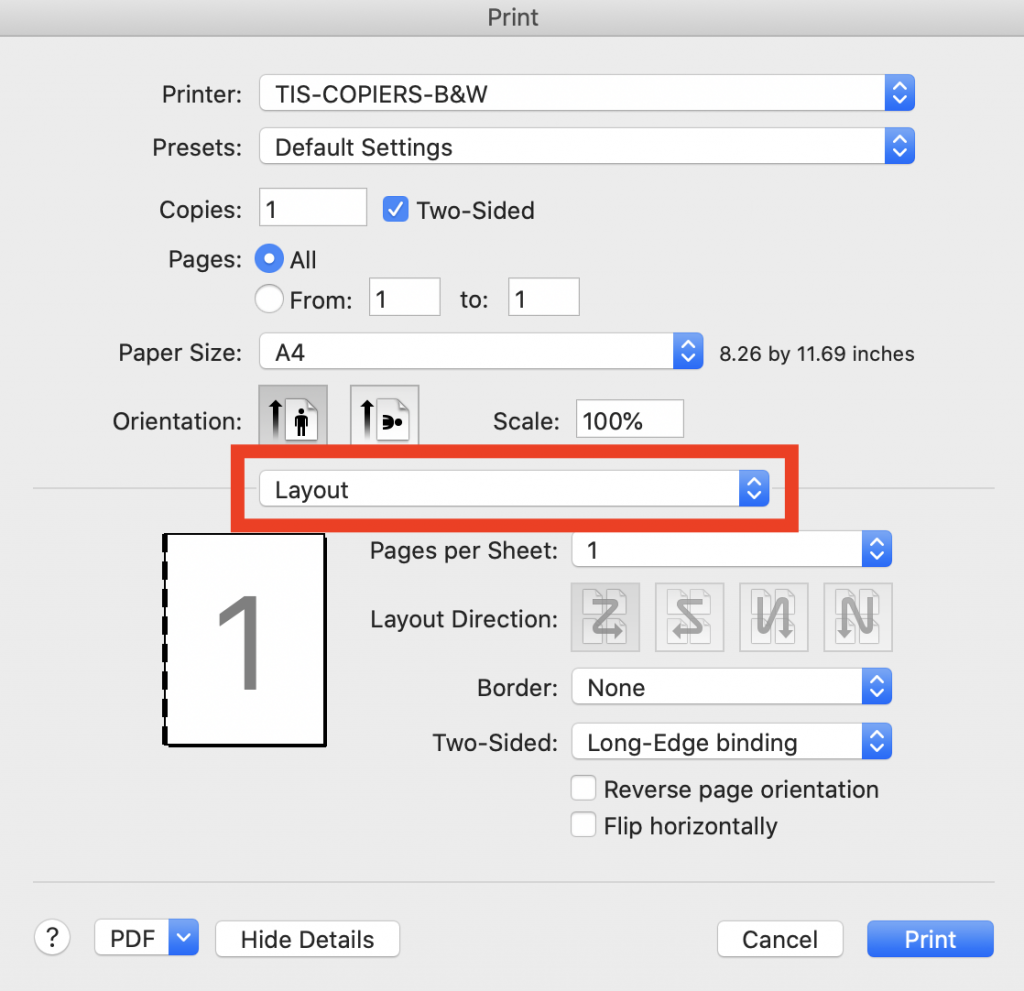1024x991 pixels.
Task: Open the PDF options arrow menu
Action: click(184, 938)
